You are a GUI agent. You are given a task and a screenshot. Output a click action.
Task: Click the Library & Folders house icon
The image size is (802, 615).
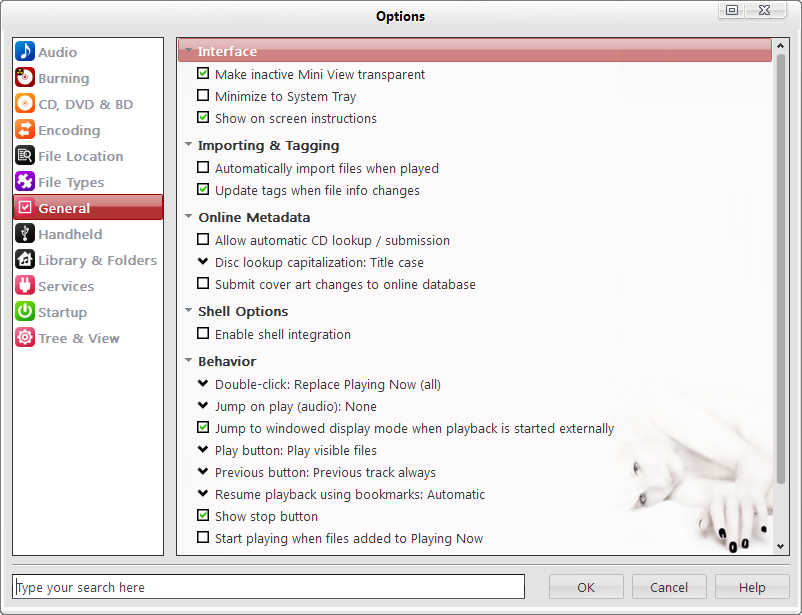click(25, 259)
